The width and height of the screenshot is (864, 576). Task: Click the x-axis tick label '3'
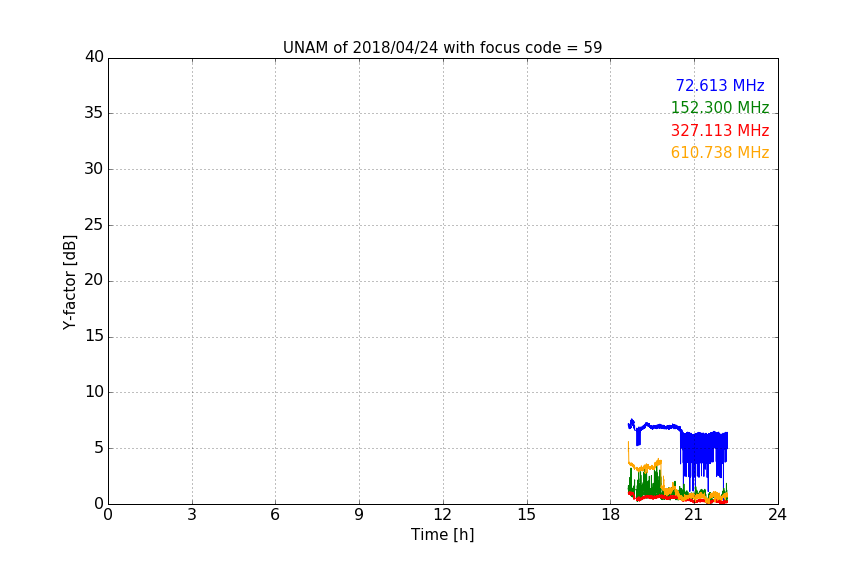(x=192, y=515)
